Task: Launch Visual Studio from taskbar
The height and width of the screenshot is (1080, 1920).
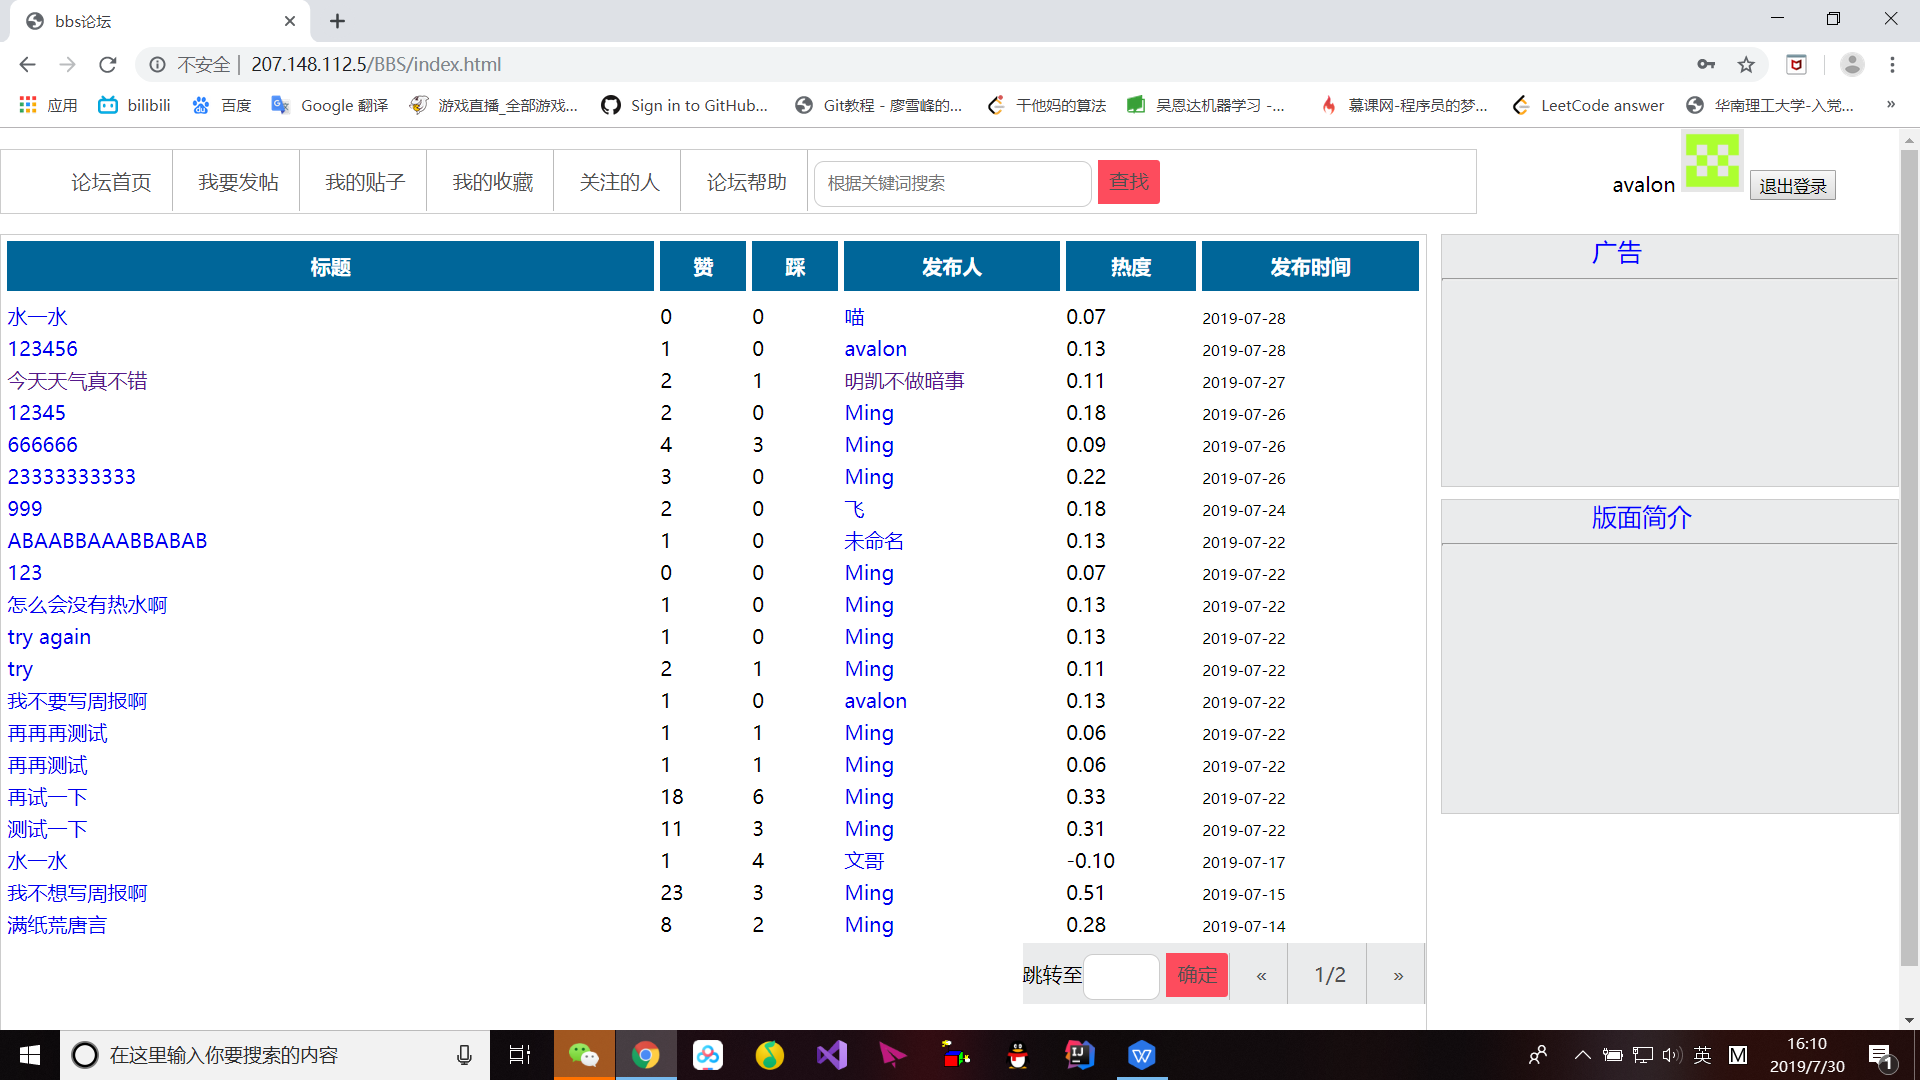Action: (832, 1055)
